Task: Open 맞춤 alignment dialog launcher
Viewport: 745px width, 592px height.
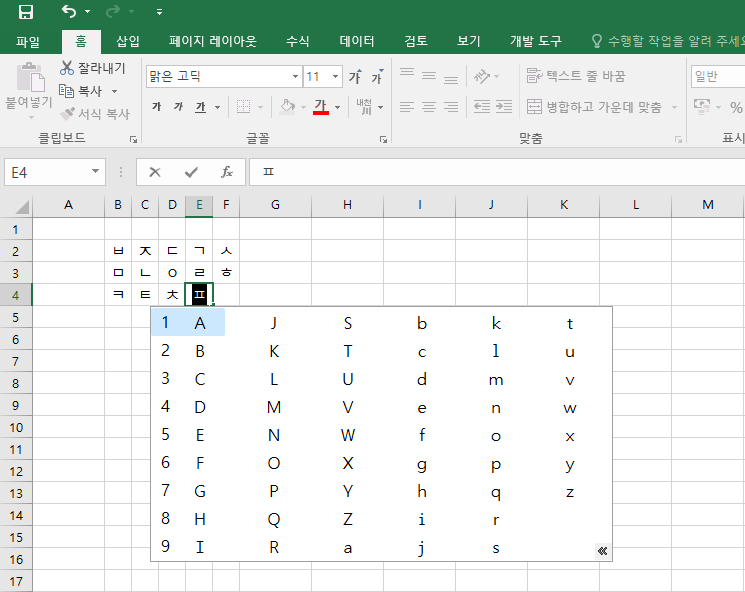Action: click(x=678, y=139)
